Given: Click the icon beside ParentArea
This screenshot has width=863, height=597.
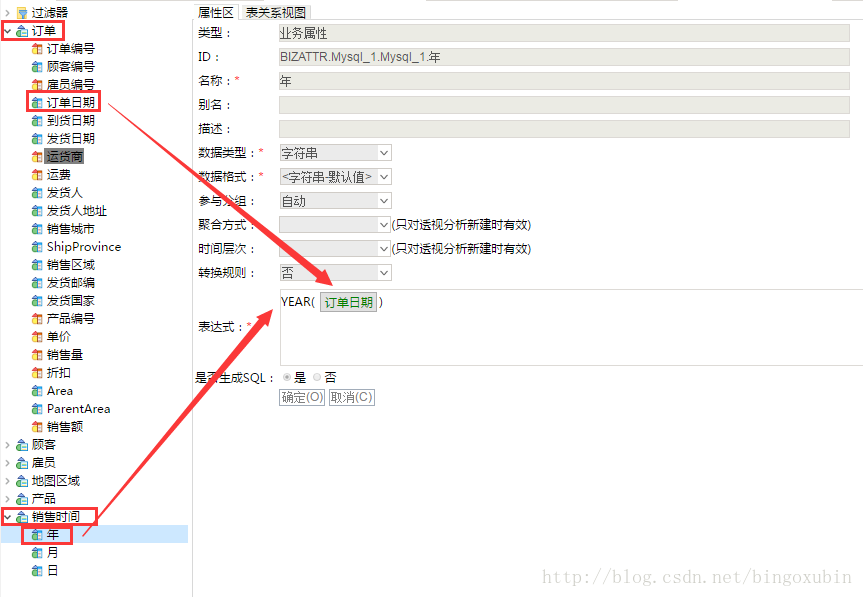Looking at the screenshot, I should point(37,409).
